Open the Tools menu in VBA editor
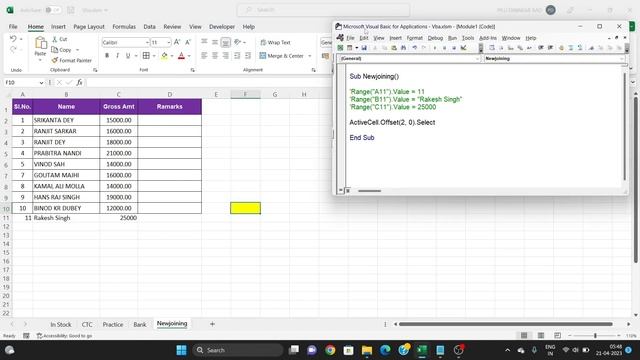This screenshot has width=640, height=360. (x=468, y=38)
